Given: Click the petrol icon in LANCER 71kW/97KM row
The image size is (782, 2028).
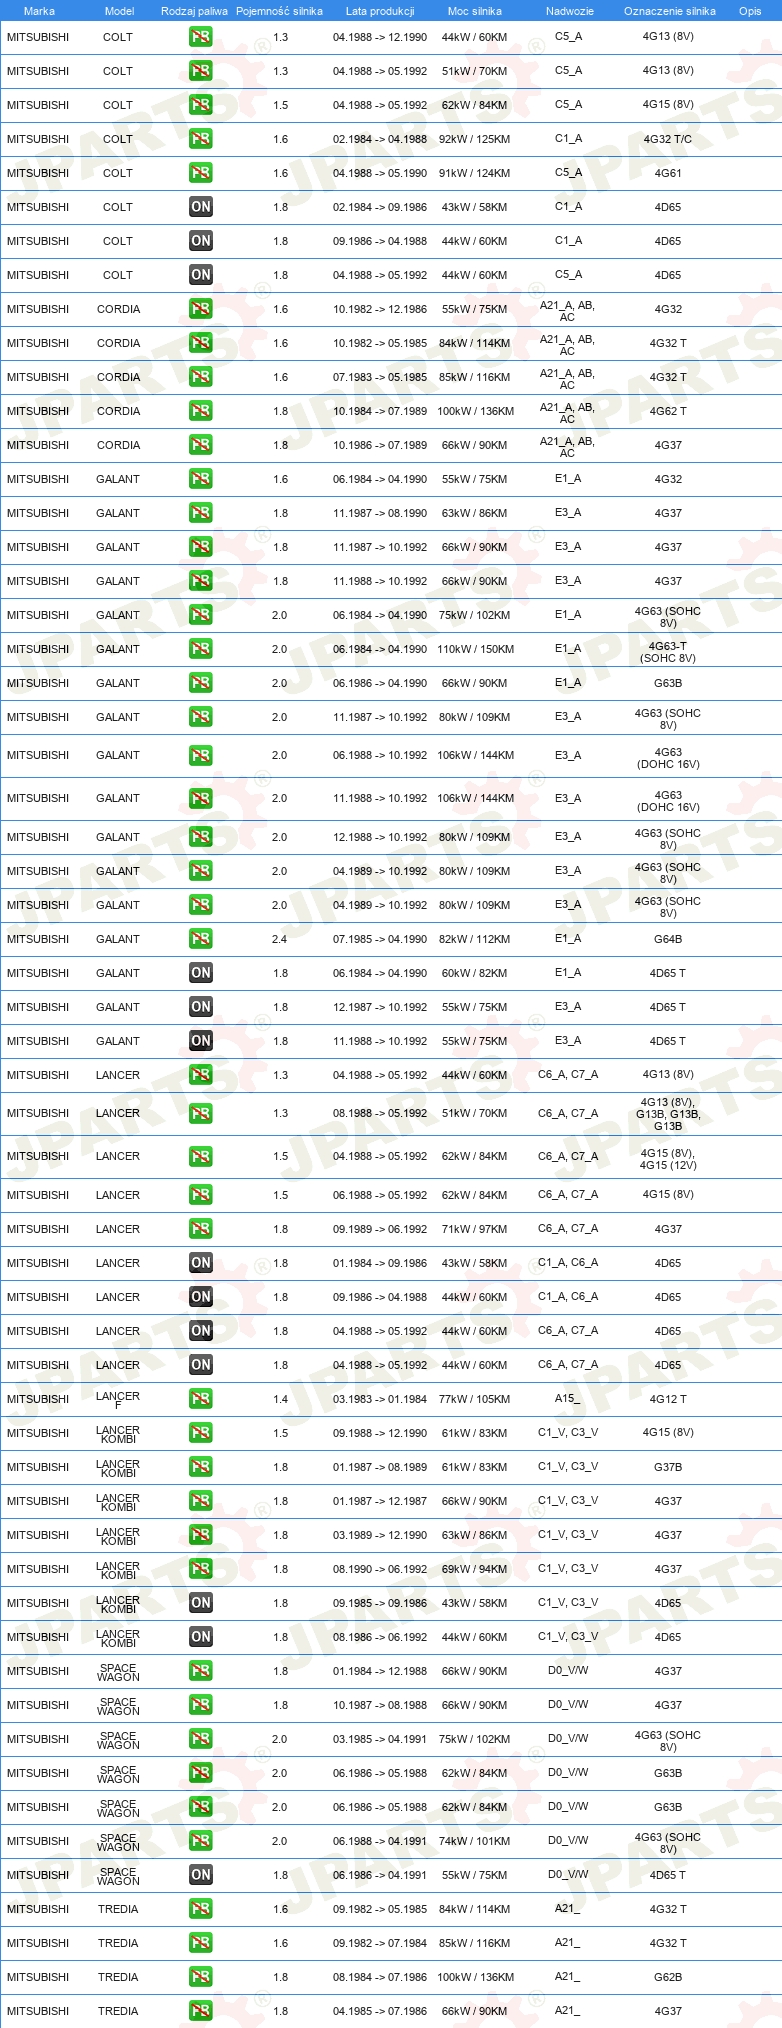Looking at the screenshot, I should [201, 1229].
